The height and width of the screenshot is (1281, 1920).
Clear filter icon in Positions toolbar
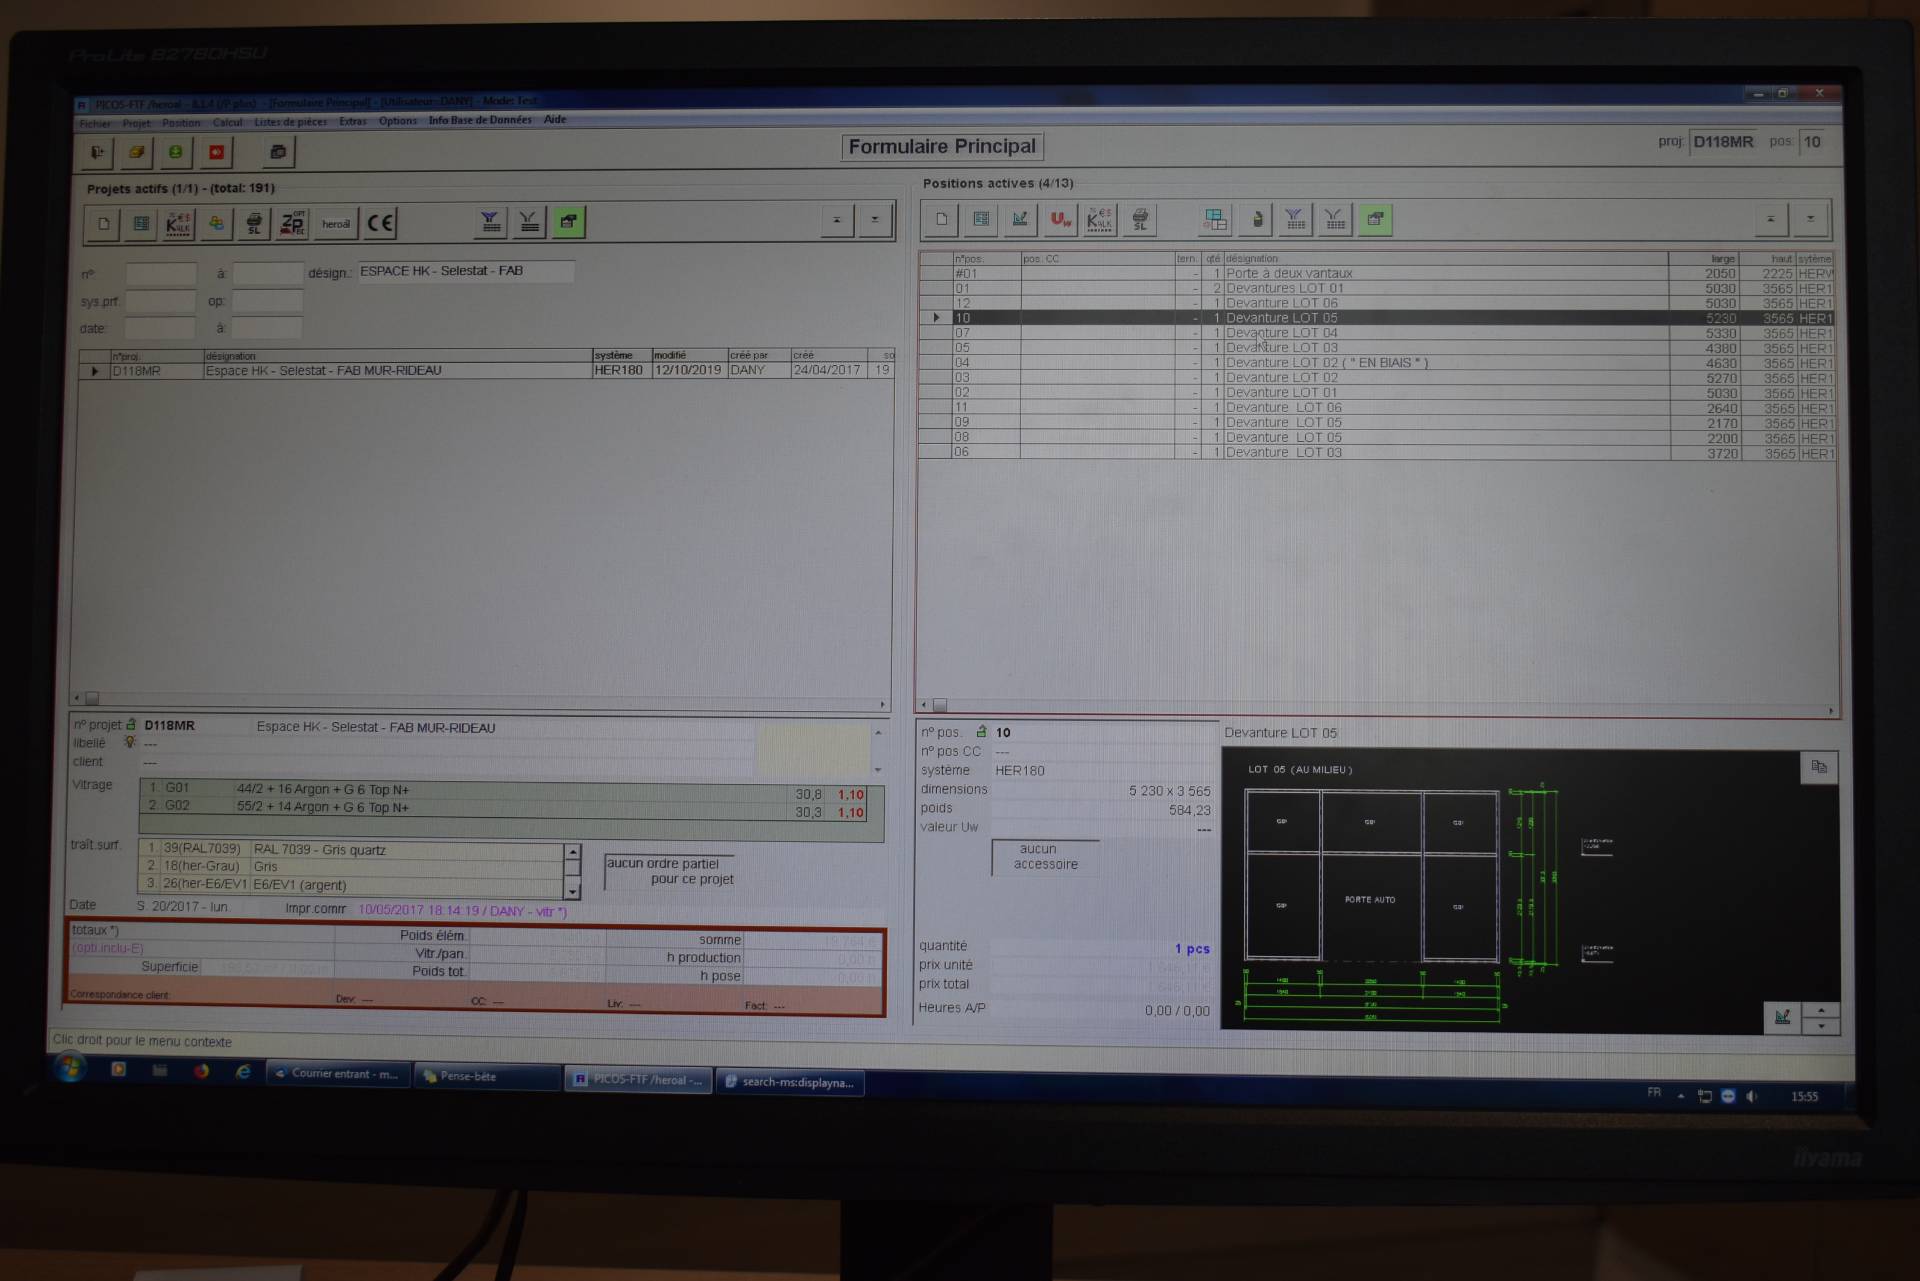click(x=1334, y=219)
